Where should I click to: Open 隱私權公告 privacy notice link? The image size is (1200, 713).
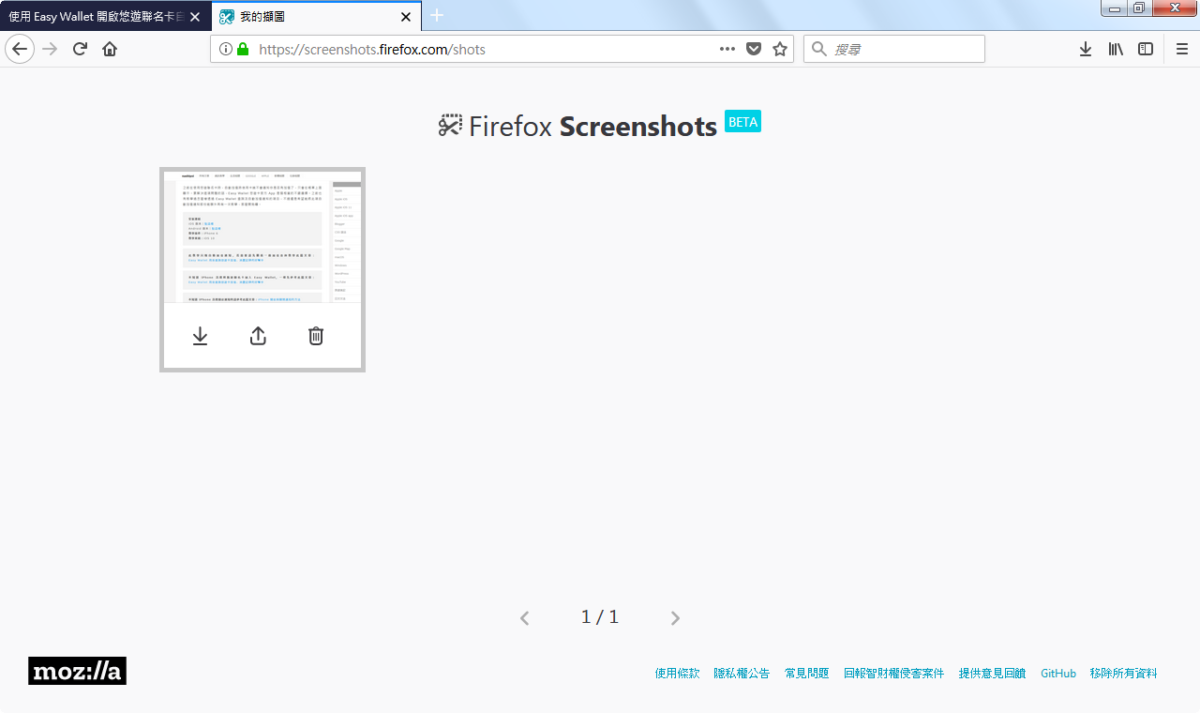(x=742, y=674)
